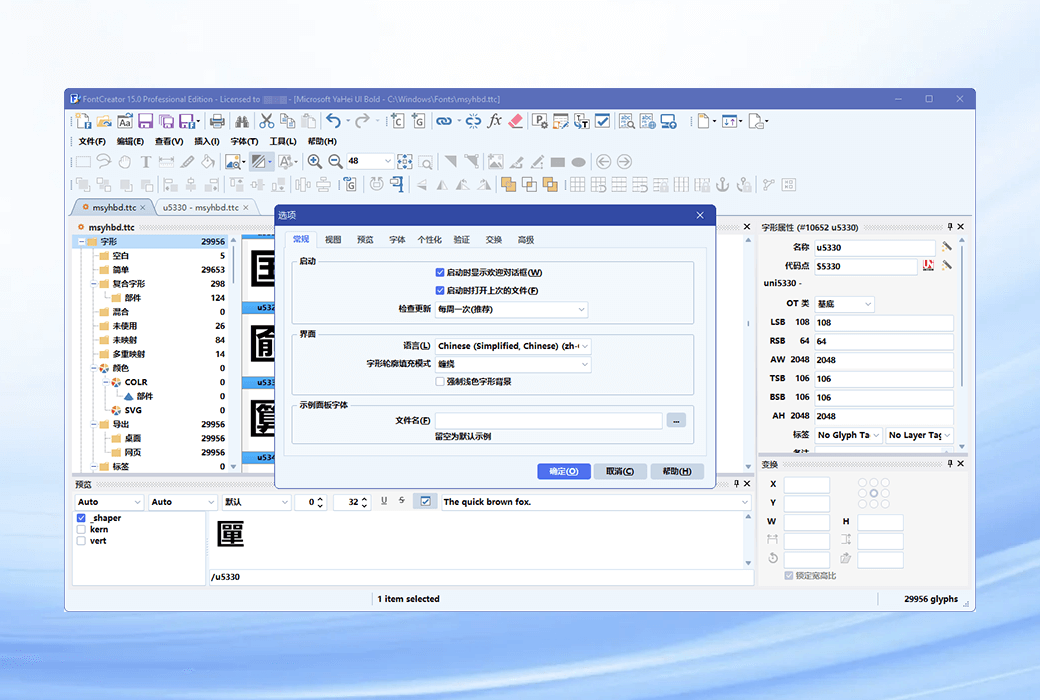Click the pink Eraser icon
This screenshot has width=1040, height=700.
coord(515,121)
